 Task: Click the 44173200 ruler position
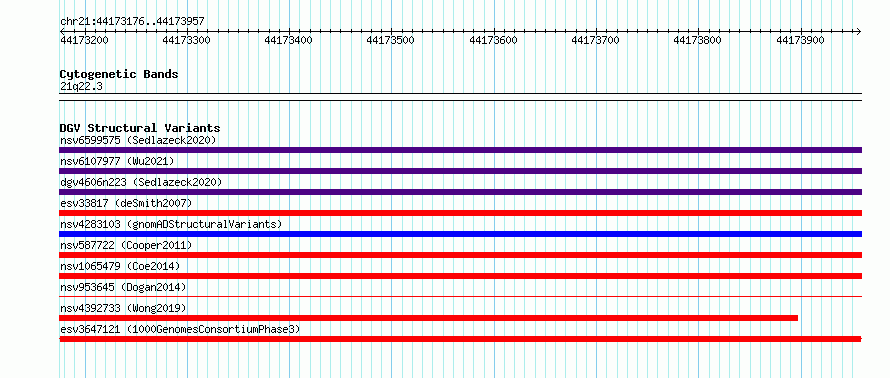(x=84, y=40)
